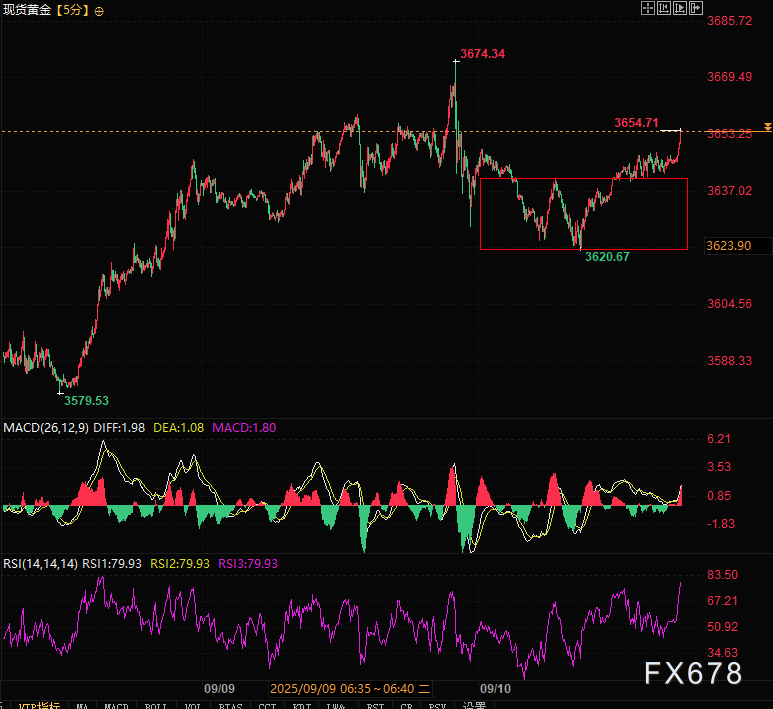Open the 5分 timeframe selector in title
This screenshot has height=709, width=773.
(71, 10)
